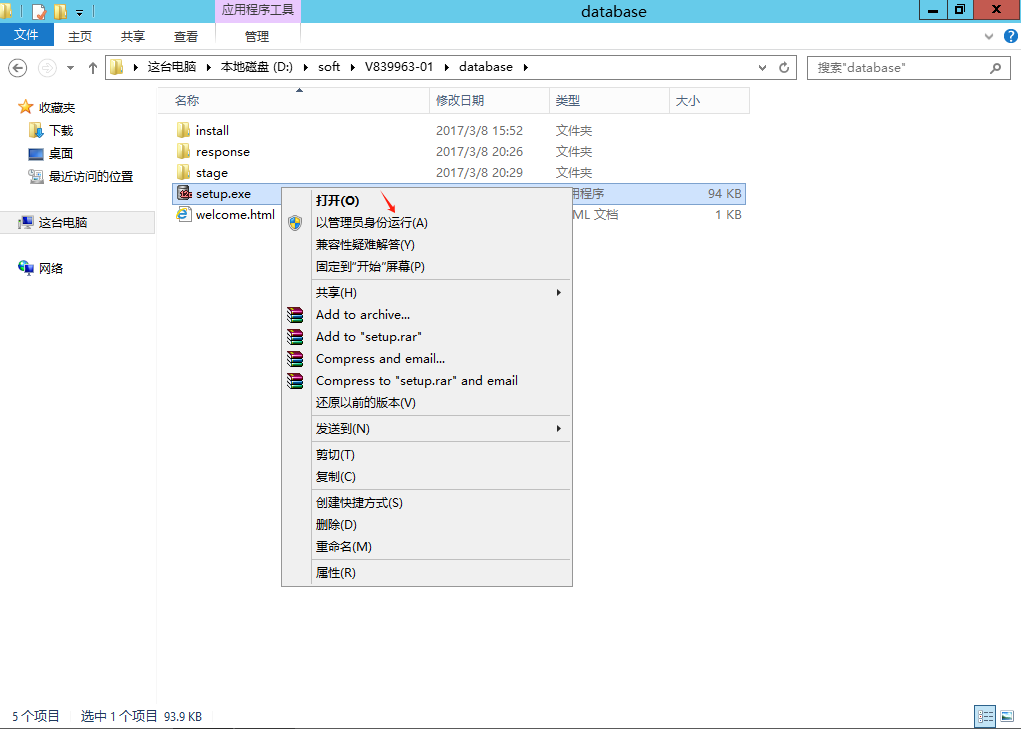Viewport: 1021px width, 729px height.
Task: Switch to the 主页 ribbon tab
Action: click(80, 36)
